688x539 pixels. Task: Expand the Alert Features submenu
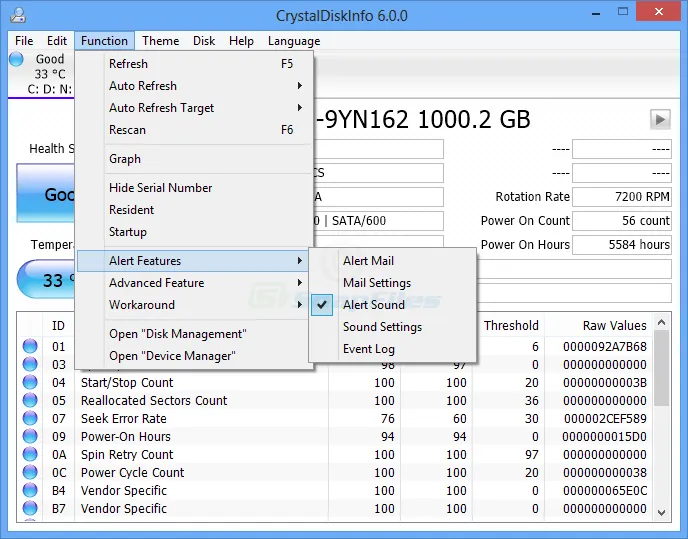pos(194,261)
